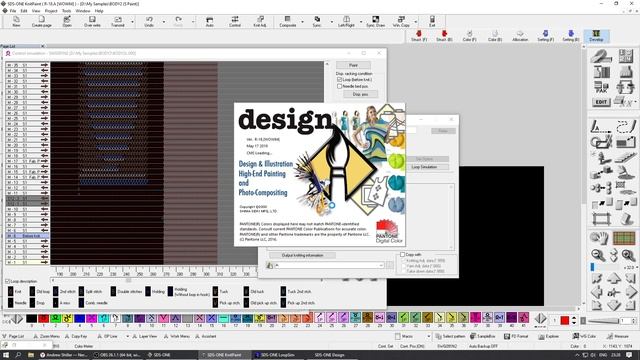Click the Left/Right toolbar icon
640x360 pixels.
click(x=346, y=21)
